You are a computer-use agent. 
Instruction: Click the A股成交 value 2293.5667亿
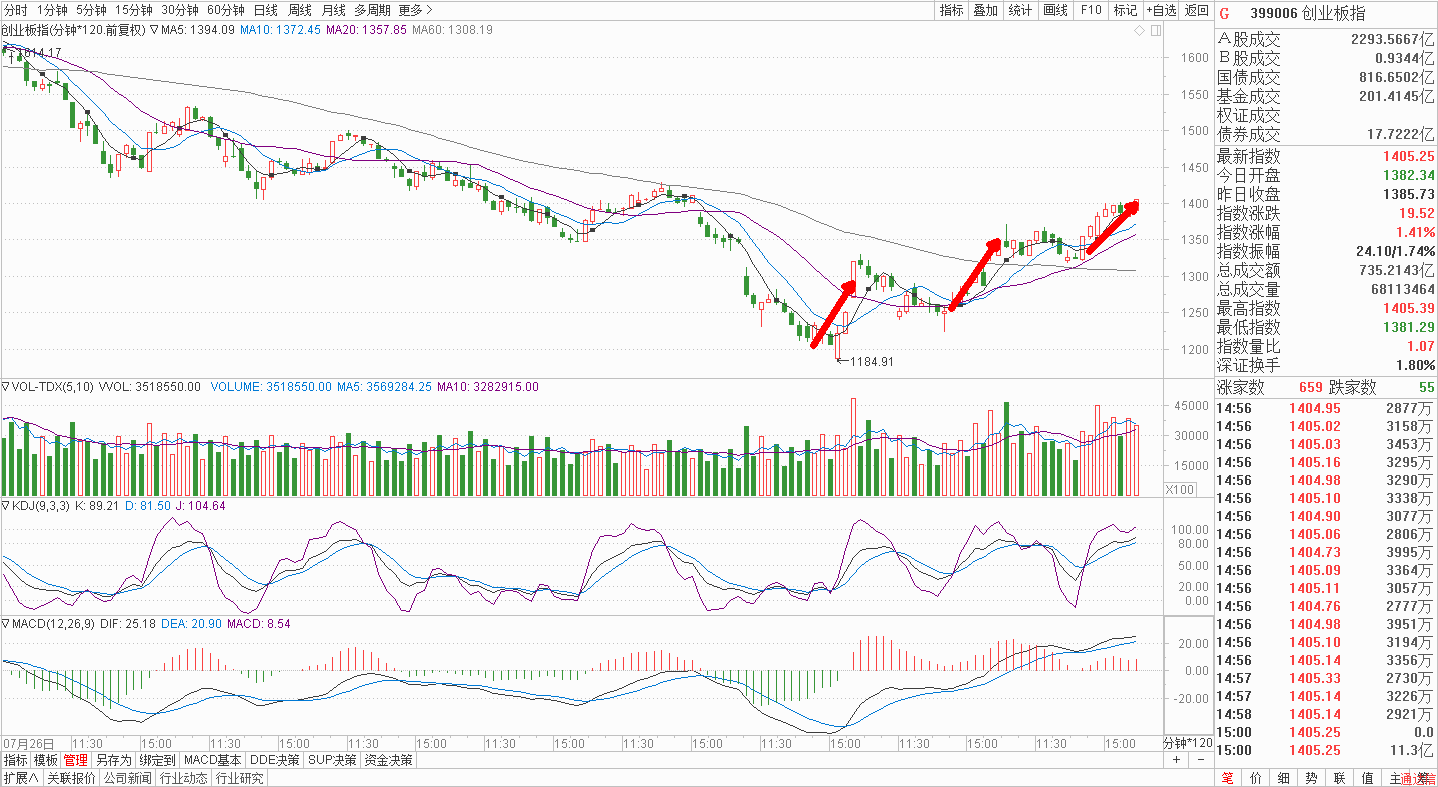click(1393, 39)
